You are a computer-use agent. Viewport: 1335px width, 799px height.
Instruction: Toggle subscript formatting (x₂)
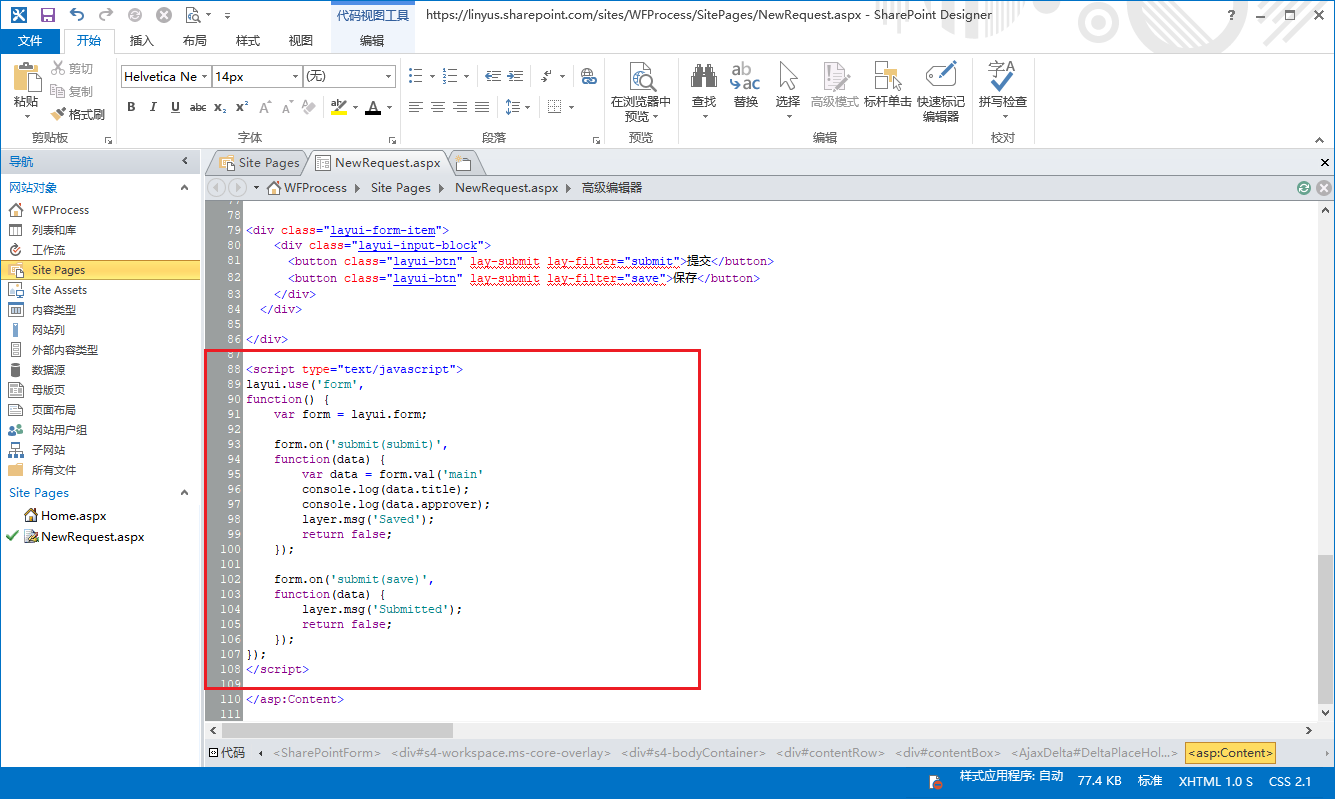click(220, 107)
